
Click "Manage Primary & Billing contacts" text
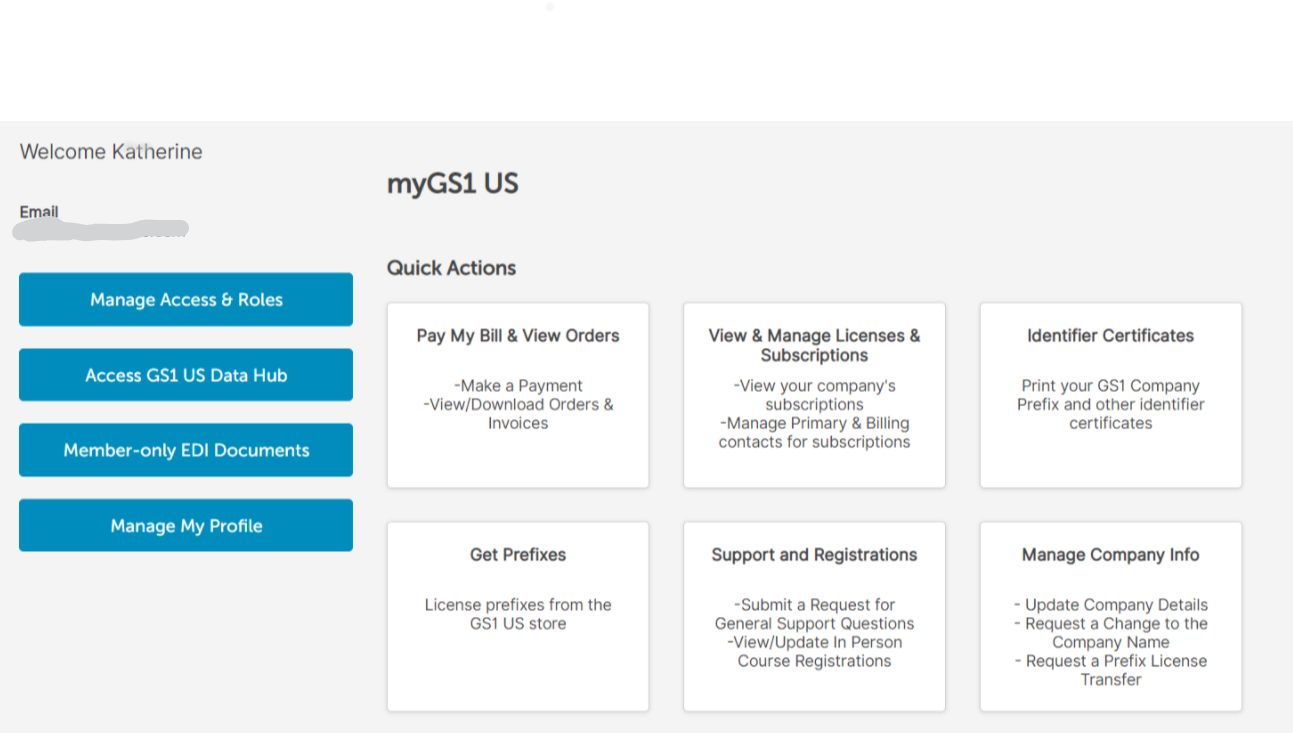(814, 433)
